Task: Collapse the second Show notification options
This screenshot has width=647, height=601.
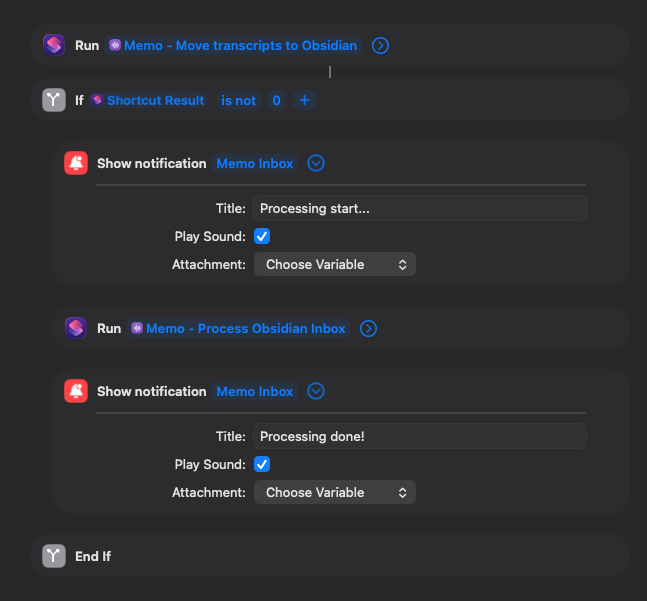Action: (316, 391)
